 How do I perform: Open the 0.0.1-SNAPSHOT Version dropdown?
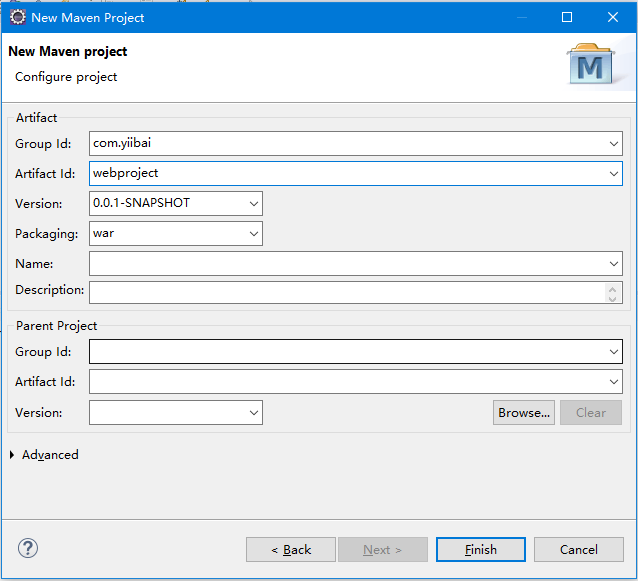(x=254, y=203)
